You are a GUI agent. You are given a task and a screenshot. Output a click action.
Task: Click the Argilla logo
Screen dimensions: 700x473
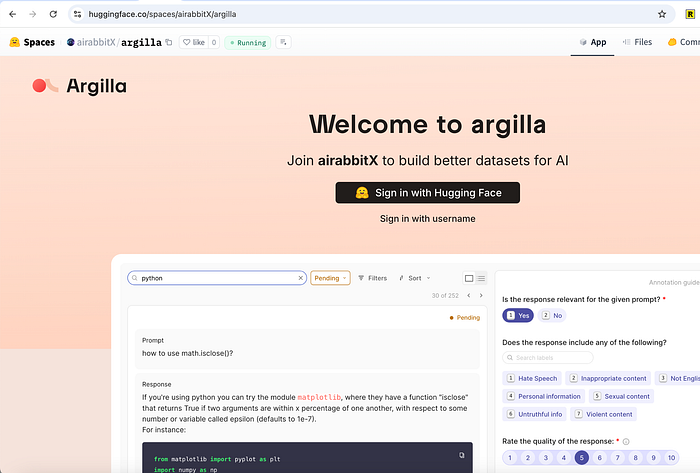point(79,86)
